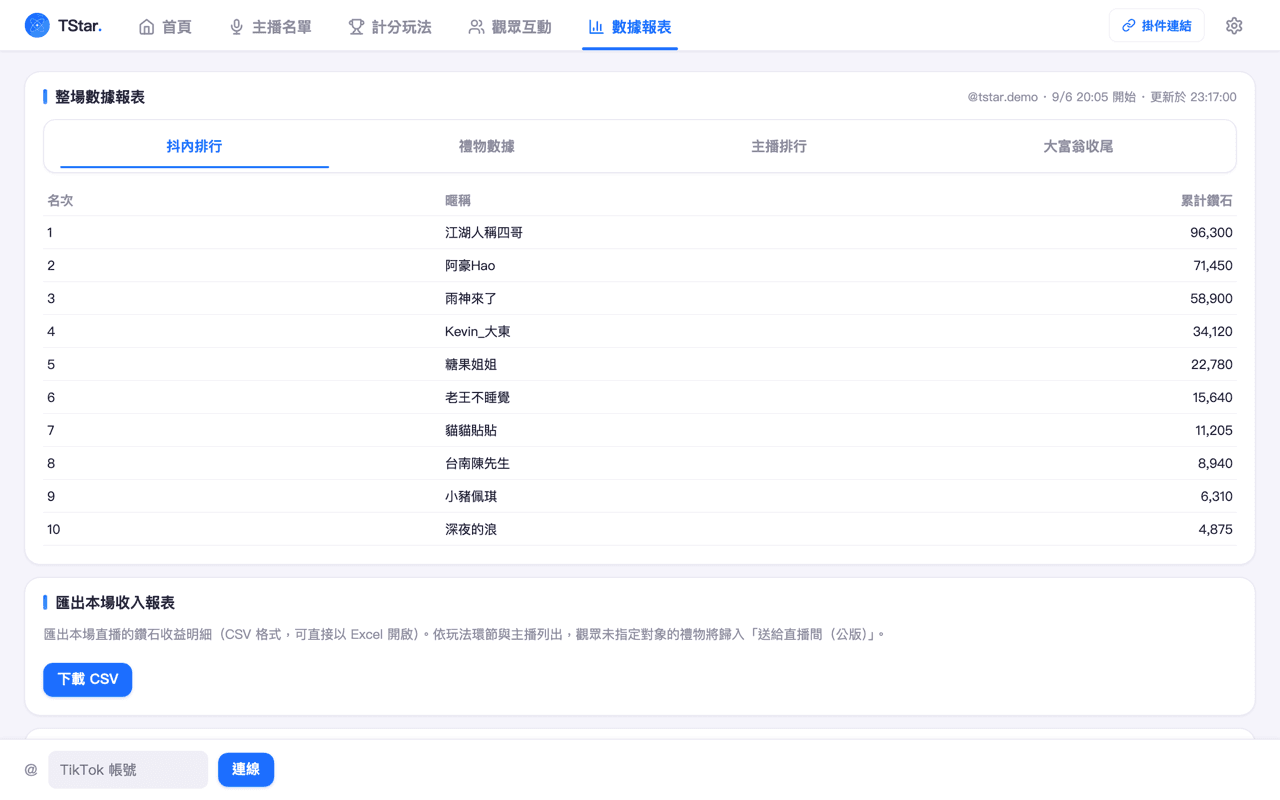Click the 名次 column header

coord(60,200)
